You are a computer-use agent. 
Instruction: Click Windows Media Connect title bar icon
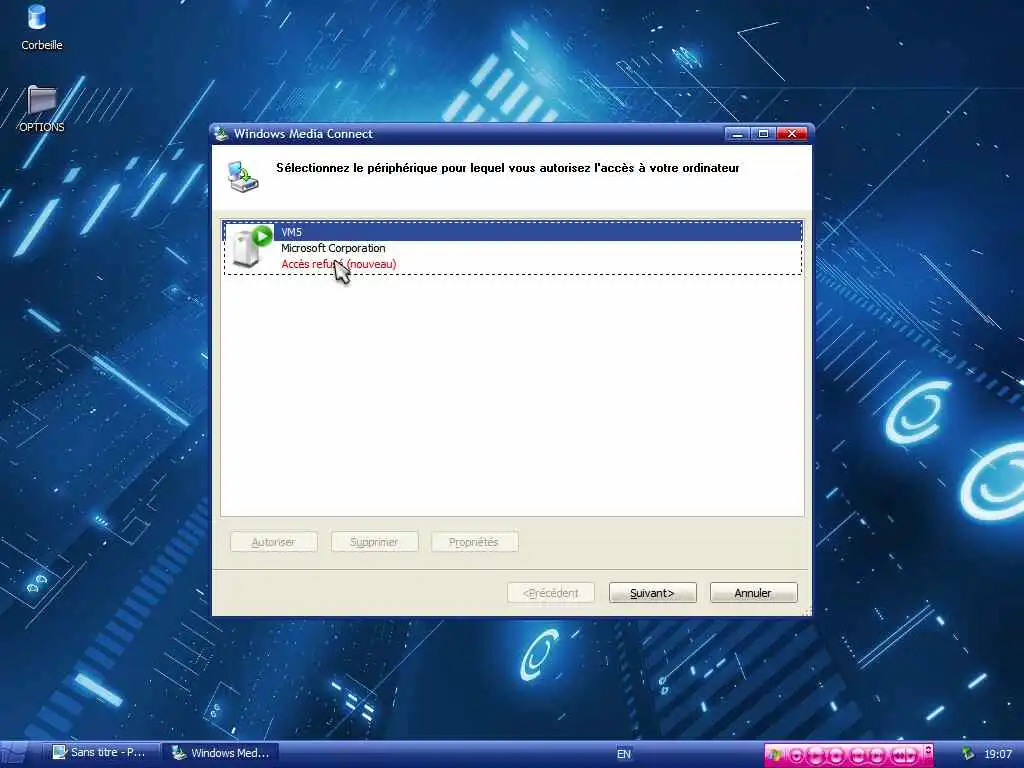pyautogui.click(x=221, y=134)
